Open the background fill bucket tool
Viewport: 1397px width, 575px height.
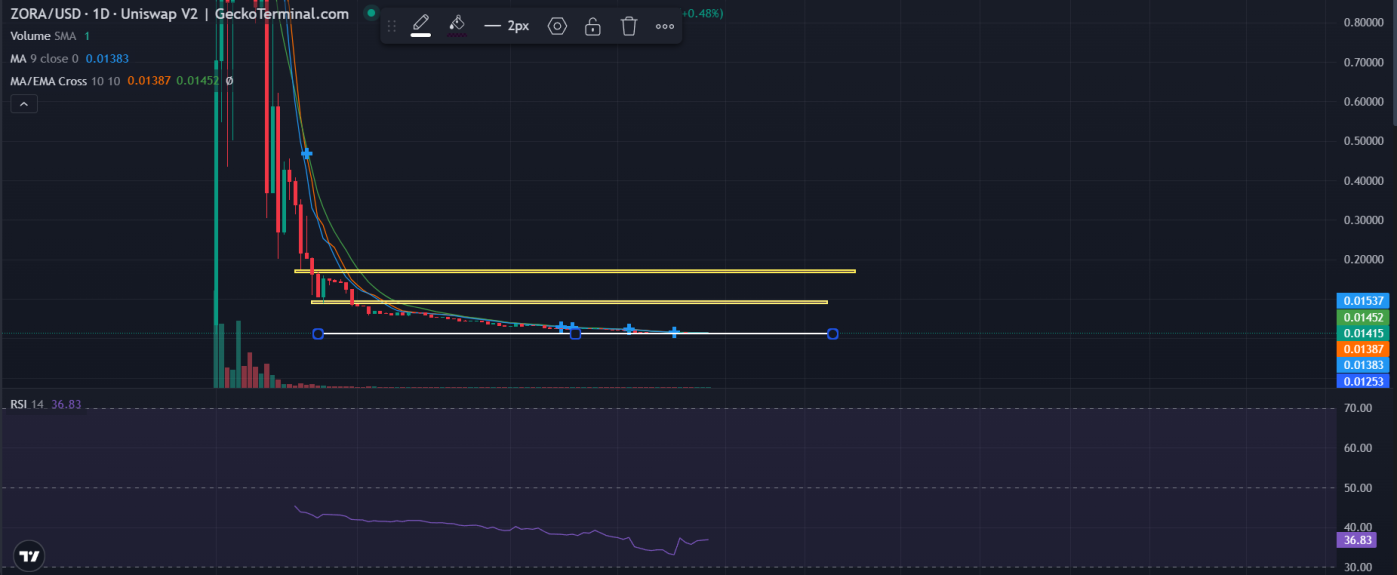pos(457,25)
